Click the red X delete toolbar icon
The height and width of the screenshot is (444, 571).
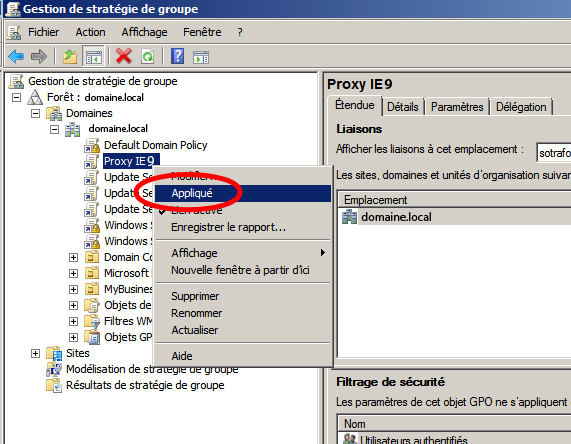[124, 56]
